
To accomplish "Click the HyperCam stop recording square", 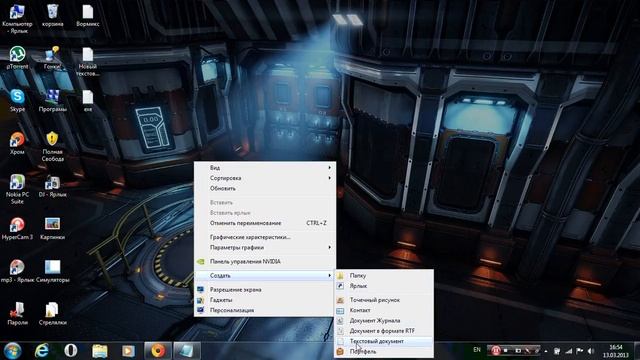I will click(x=506, y=350).
